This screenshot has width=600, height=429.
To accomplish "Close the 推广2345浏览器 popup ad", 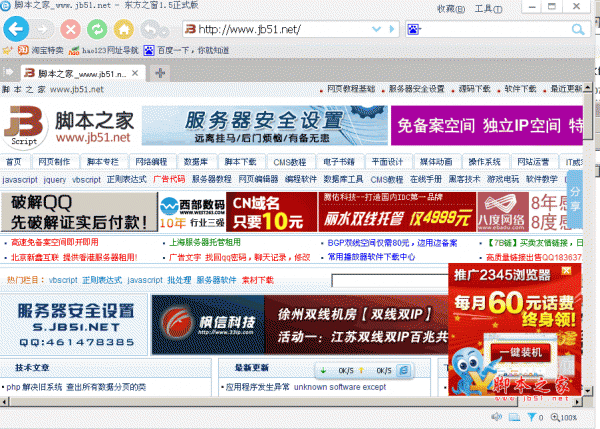I will click(x=566, y=271).
